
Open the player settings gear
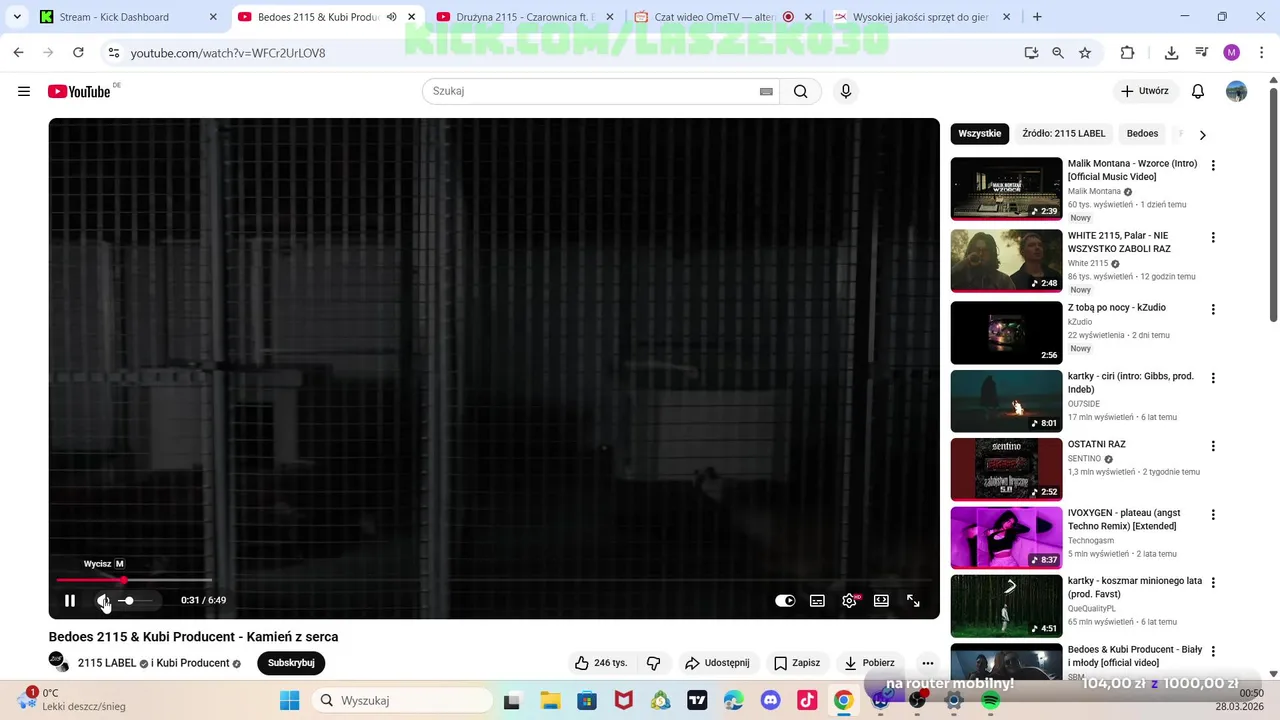[849, 601]
